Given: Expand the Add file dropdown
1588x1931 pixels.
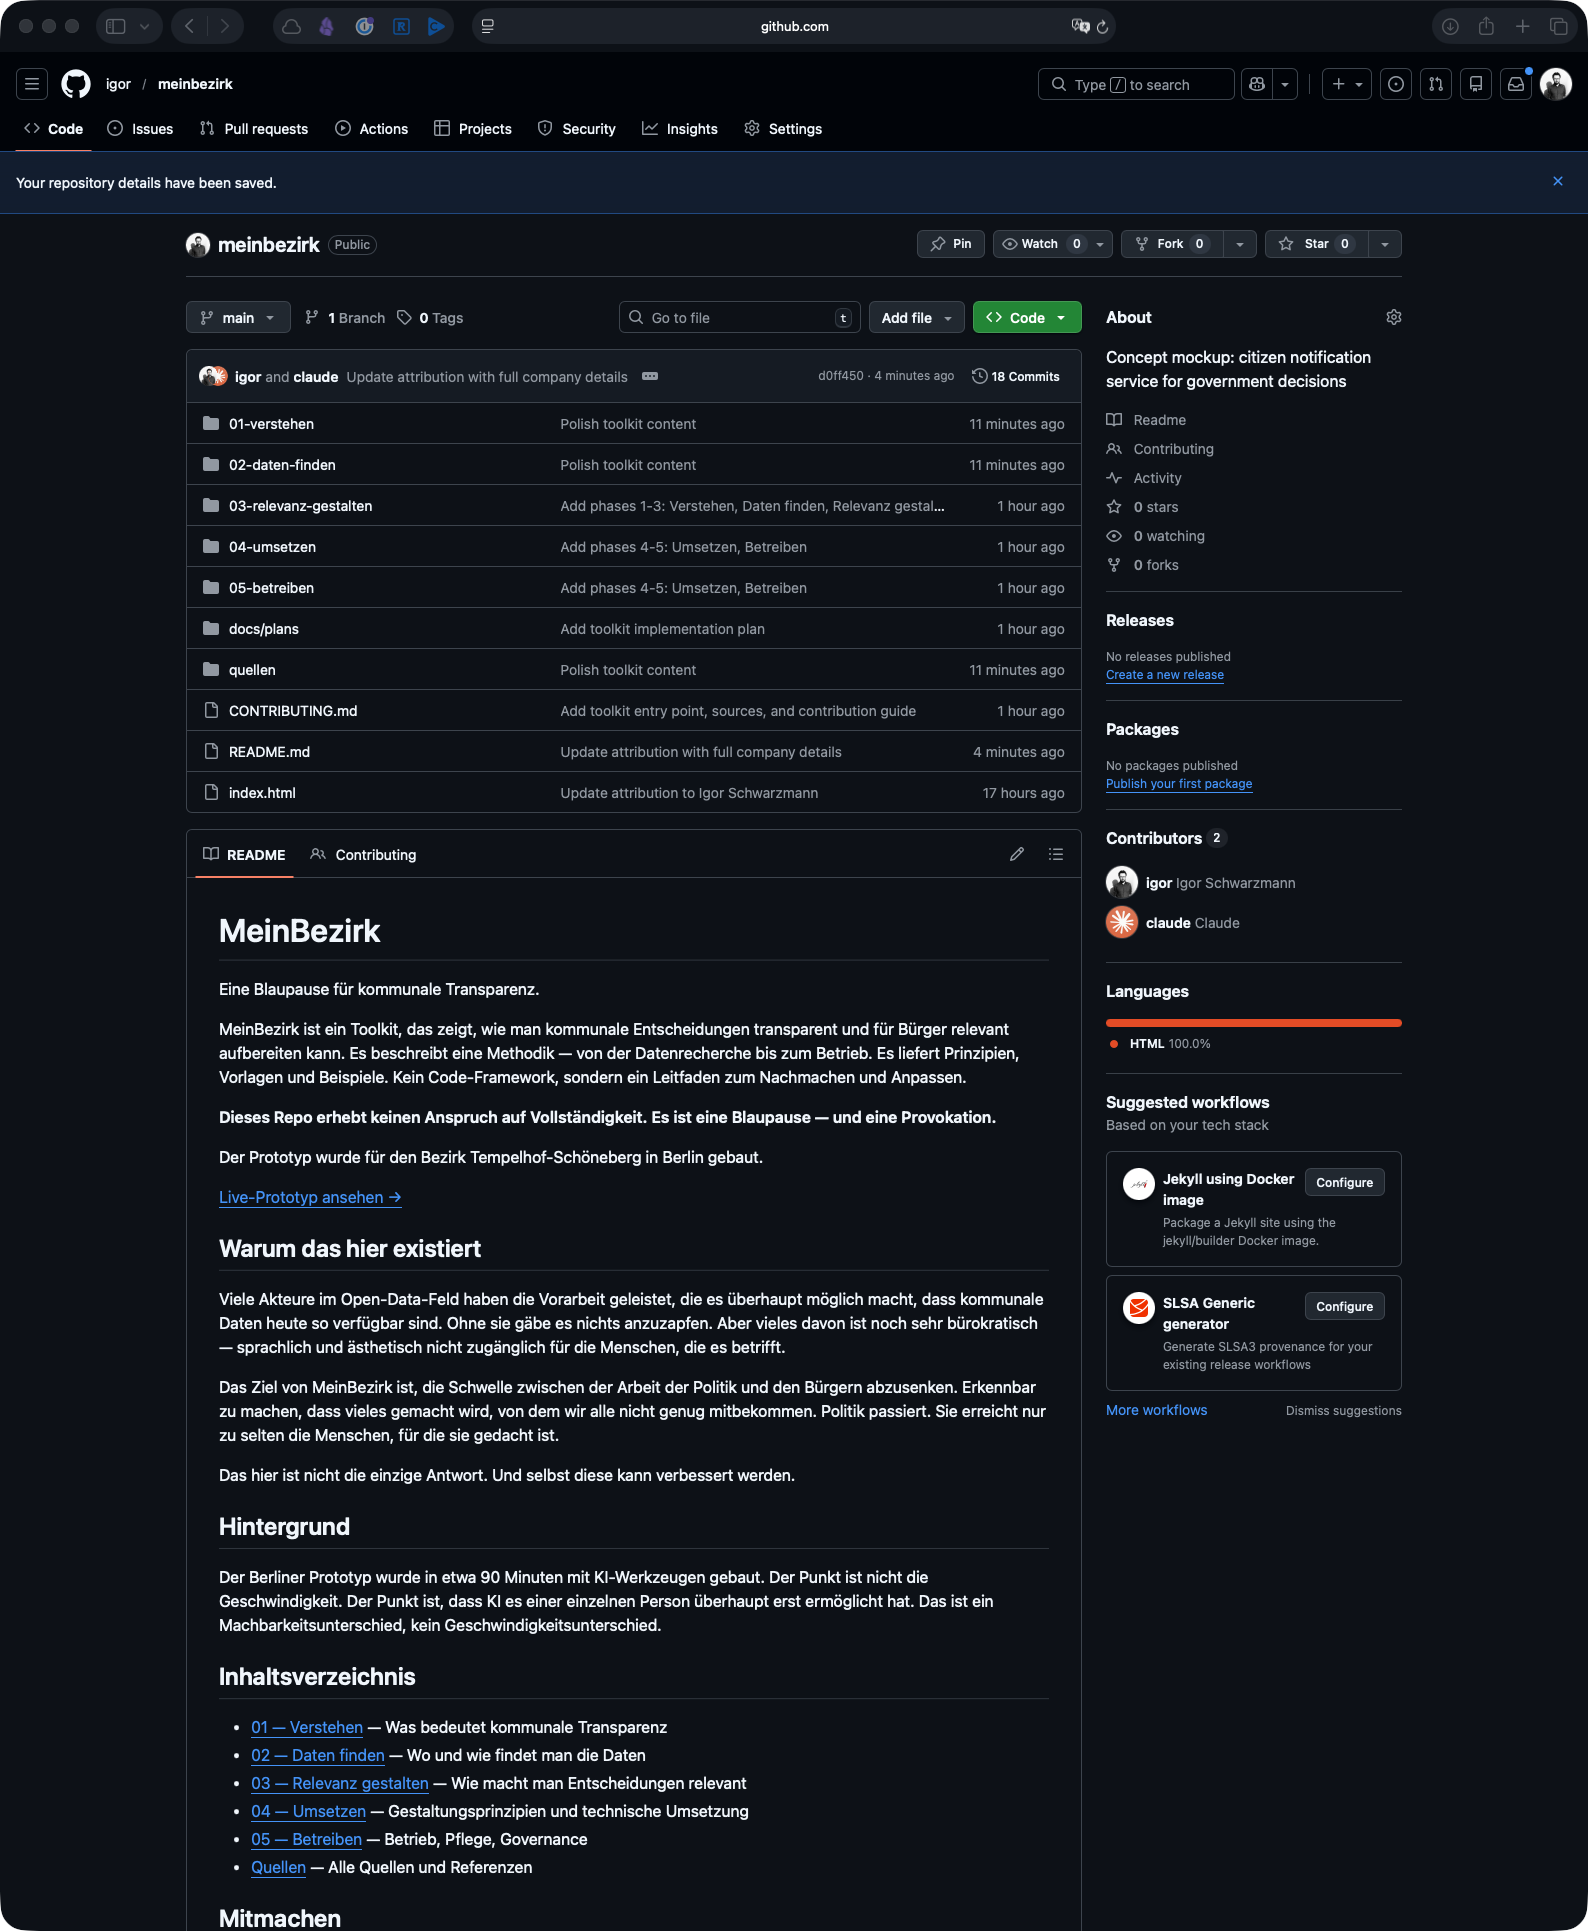Looking at the screenshot, I should pos(917,317).
